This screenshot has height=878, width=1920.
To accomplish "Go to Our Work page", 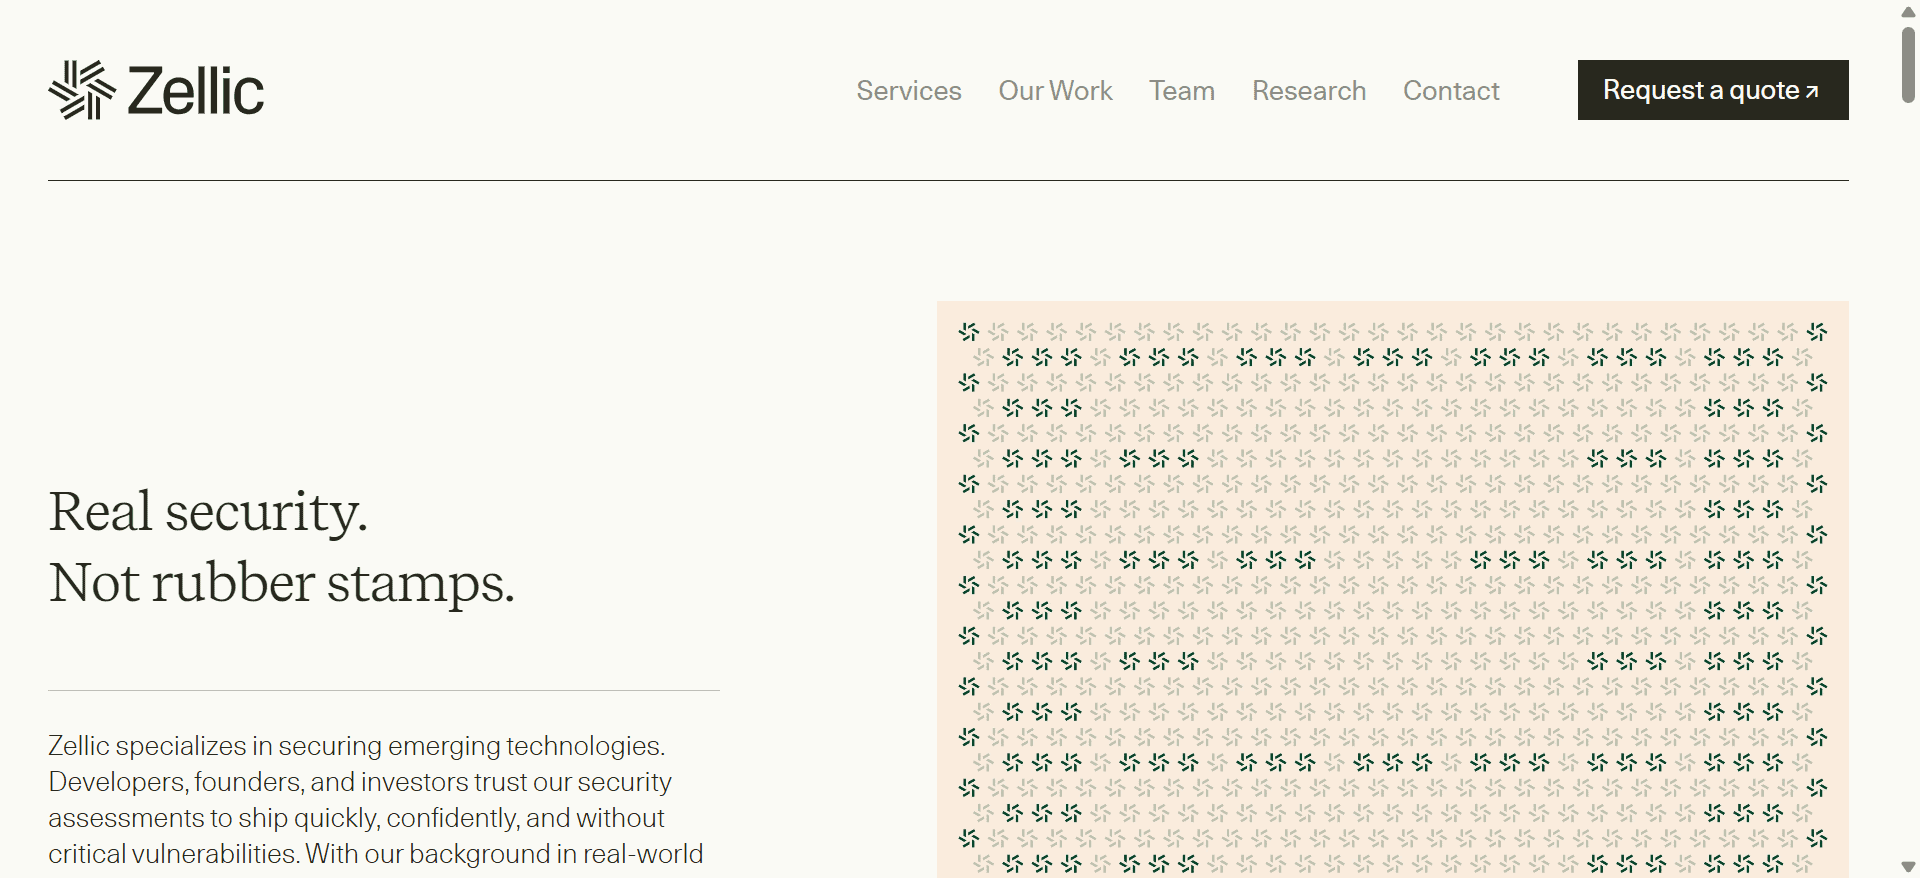I will coord(1055,91).
